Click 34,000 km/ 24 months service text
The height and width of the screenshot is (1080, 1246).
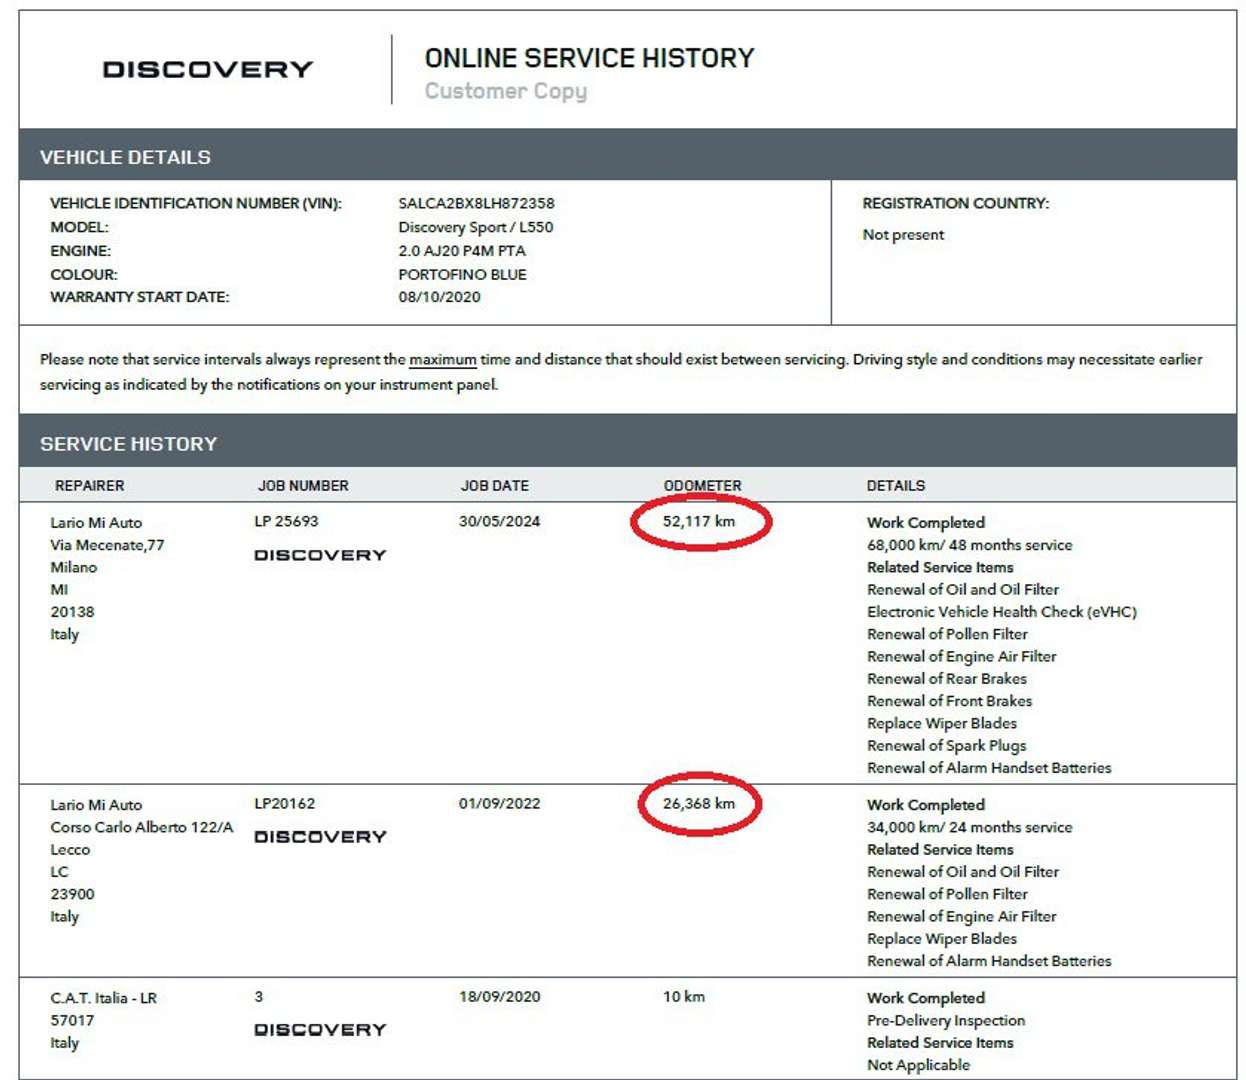pos(969,827)
